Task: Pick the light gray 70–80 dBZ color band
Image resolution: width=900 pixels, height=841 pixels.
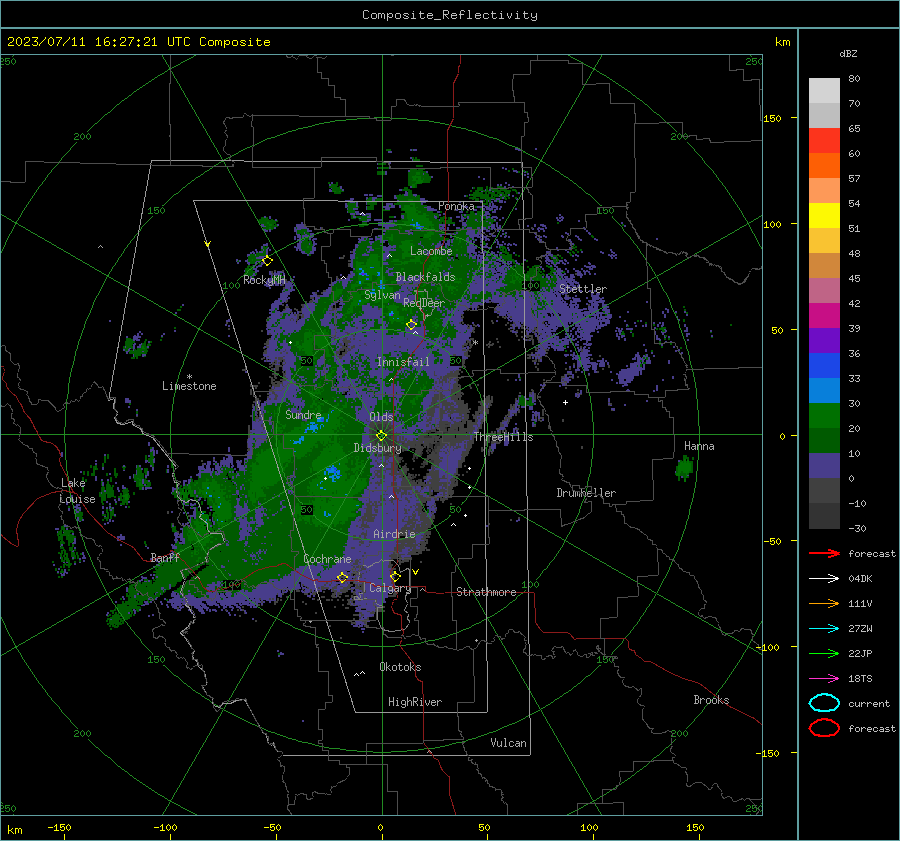Action: click(x=824, y=90)
